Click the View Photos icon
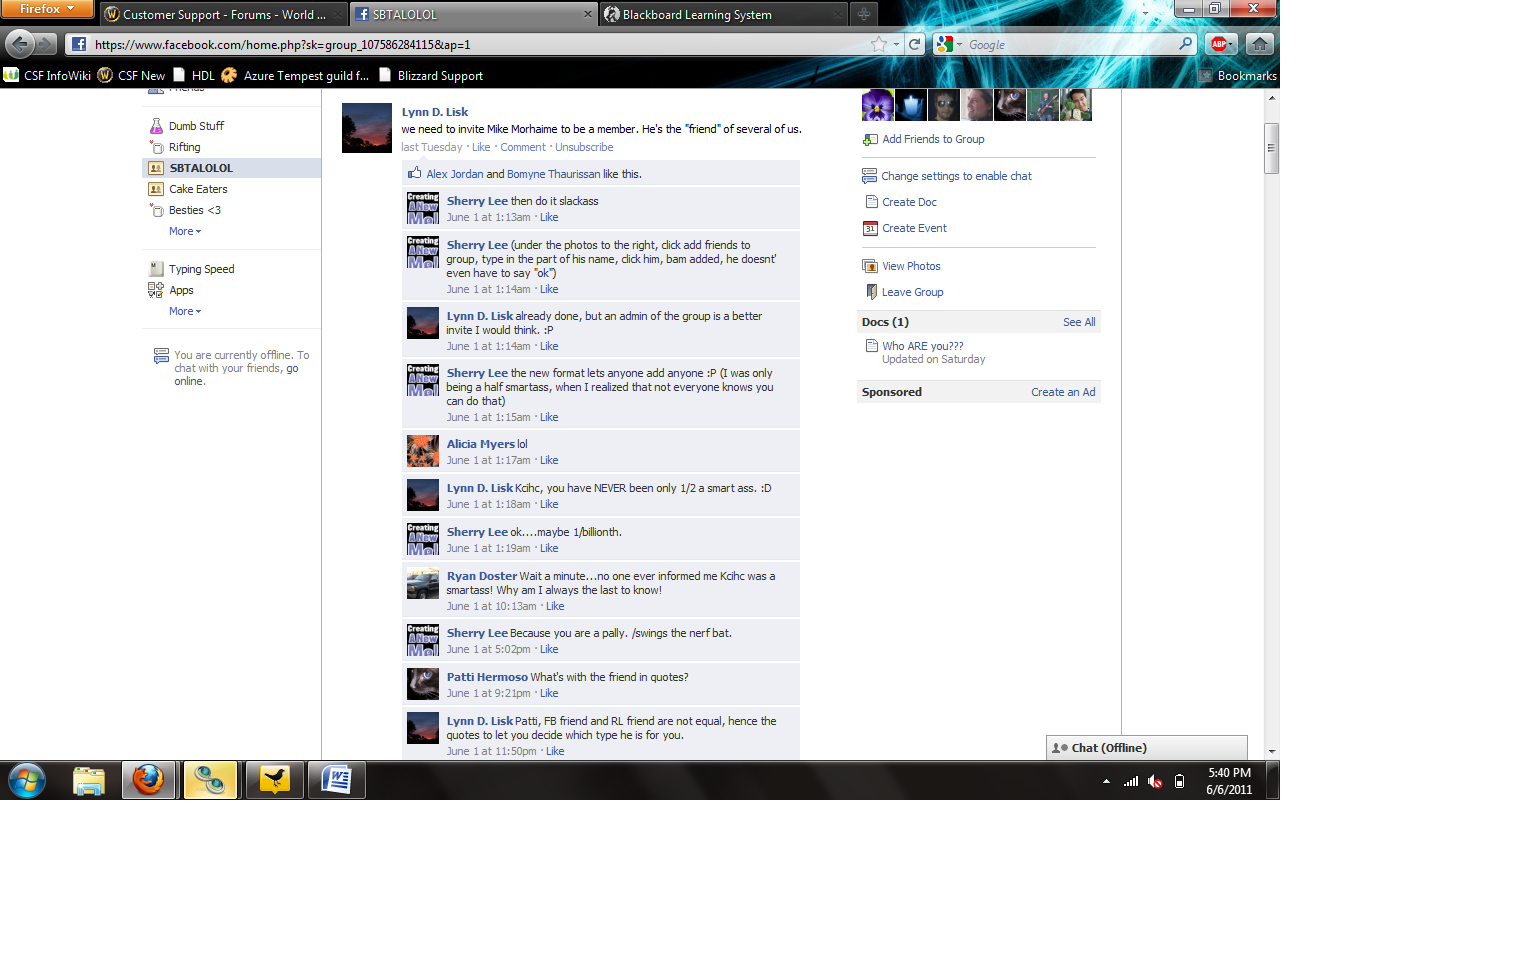 tap(870, 266)
